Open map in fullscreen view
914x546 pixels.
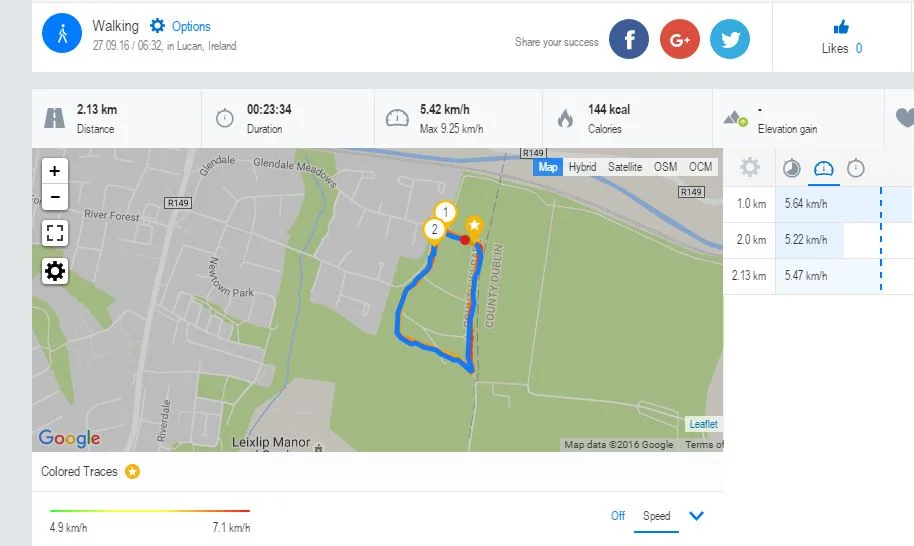(x=55, y=234)
